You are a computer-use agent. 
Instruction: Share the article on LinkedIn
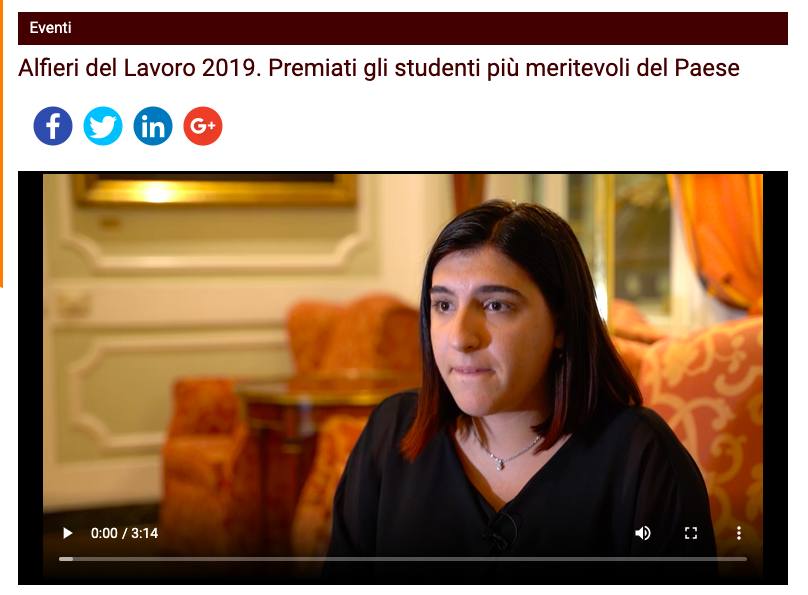[153, 126]
